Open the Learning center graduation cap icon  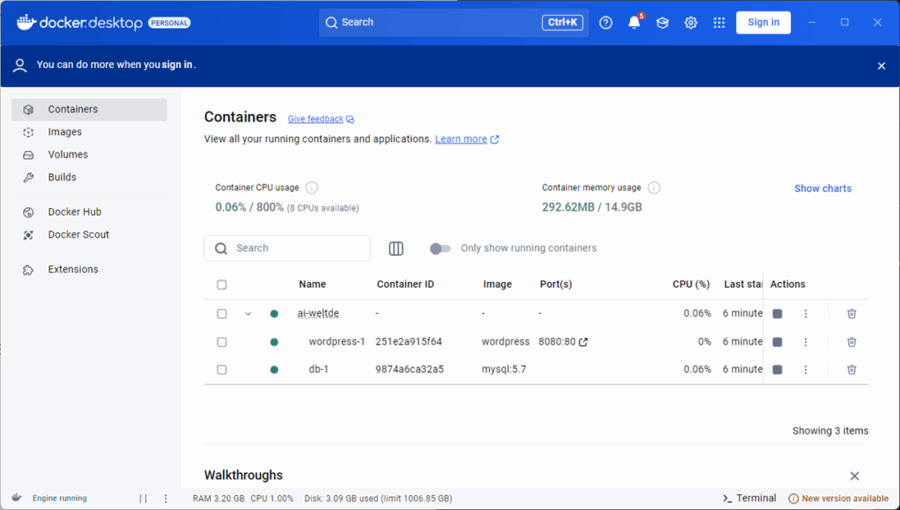(662, 22)
